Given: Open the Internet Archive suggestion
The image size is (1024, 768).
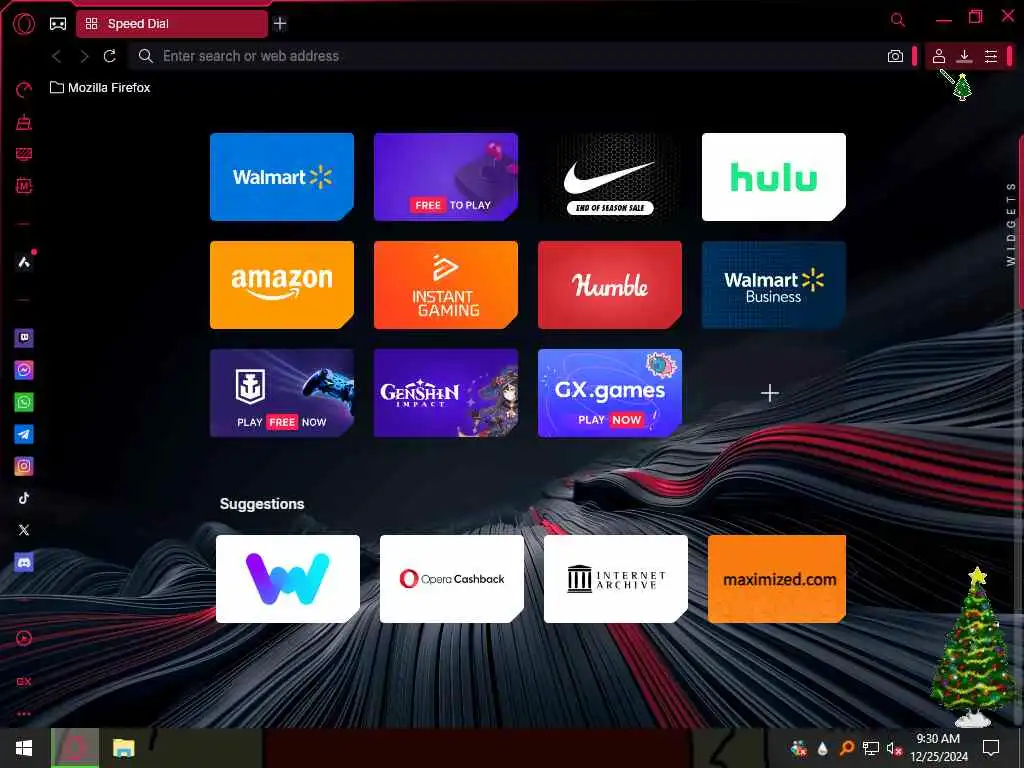Looking at the screenshot, I should tap(615, 579).
